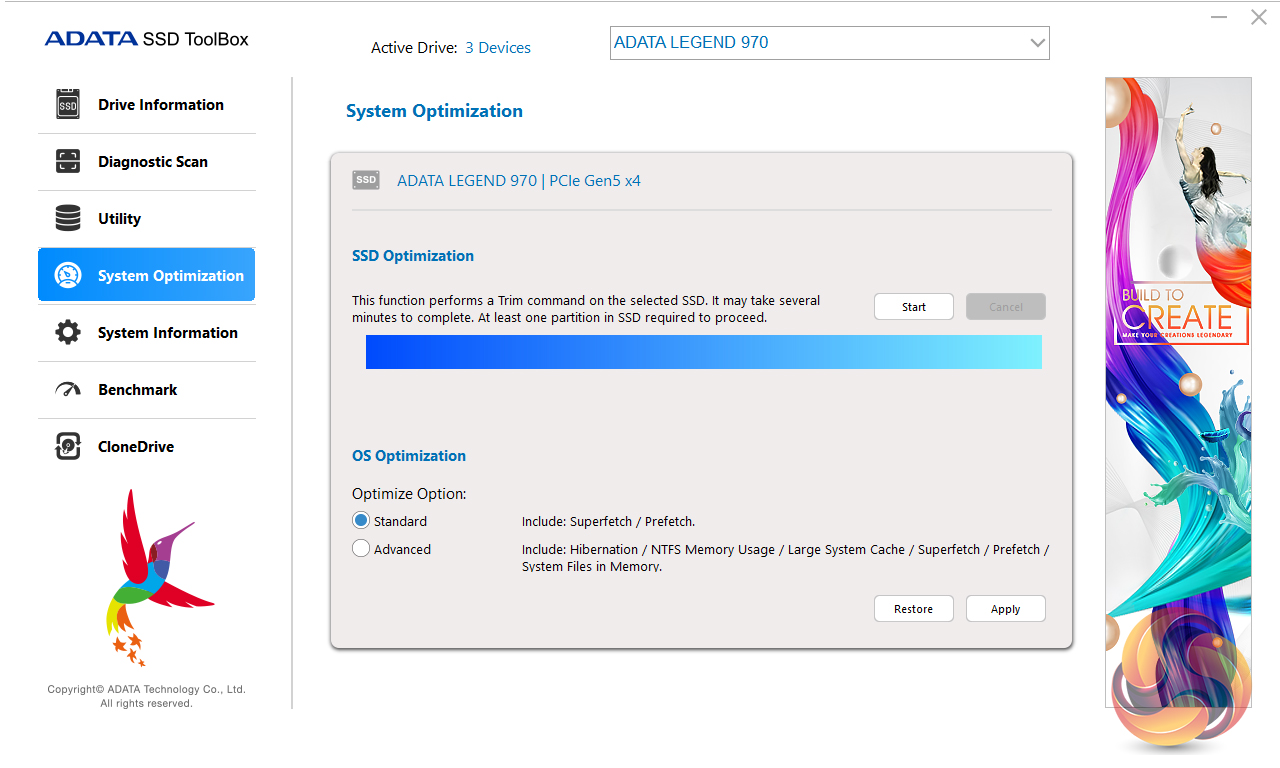Click the 'Active Drive:' label
Image resolution: width=1280 pixels, height=768 pixels.
pos(414,48)
